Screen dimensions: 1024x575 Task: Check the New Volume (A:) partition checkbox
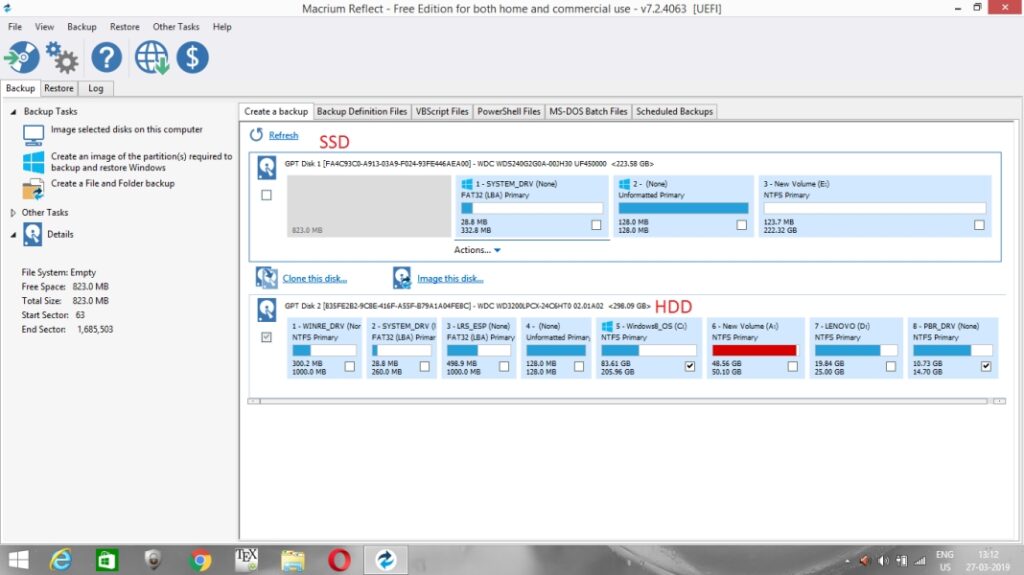(792, 367)
